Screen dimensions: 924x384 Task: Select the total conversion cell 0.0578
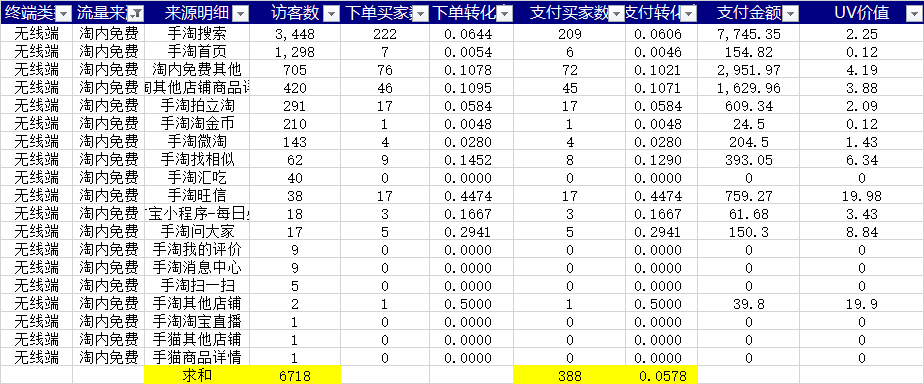coord(662,375)
